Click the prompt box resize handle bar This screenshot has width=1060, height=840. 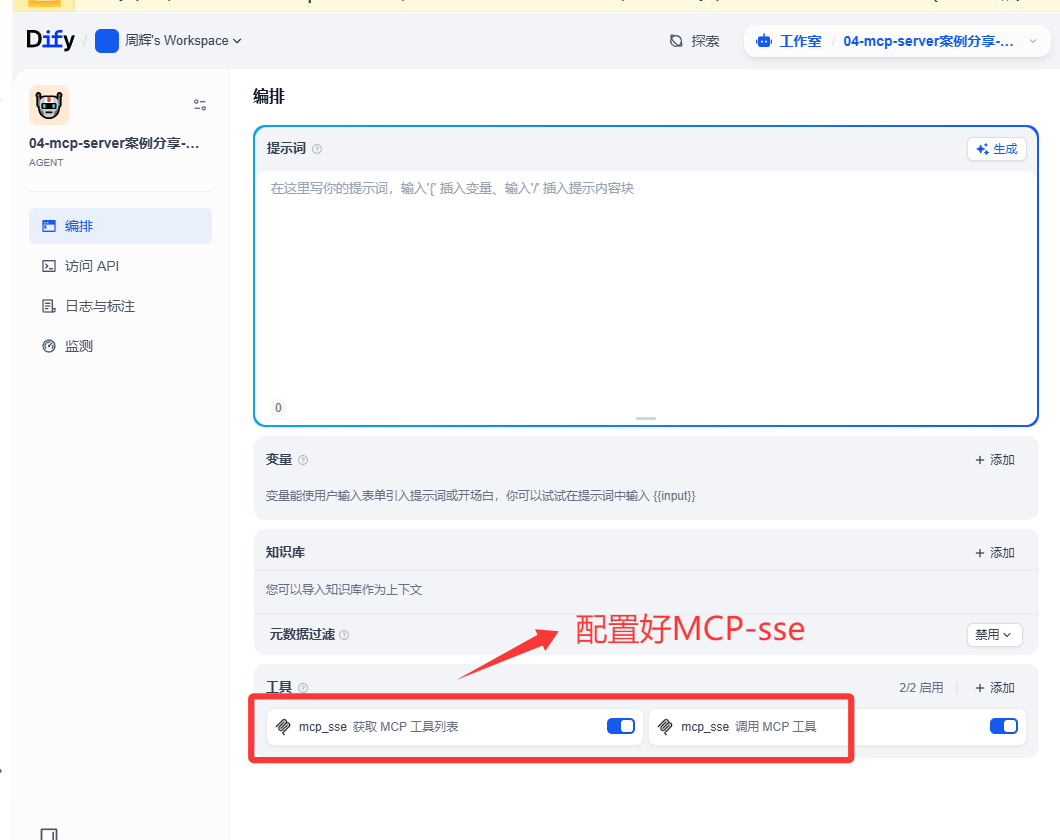646,418
